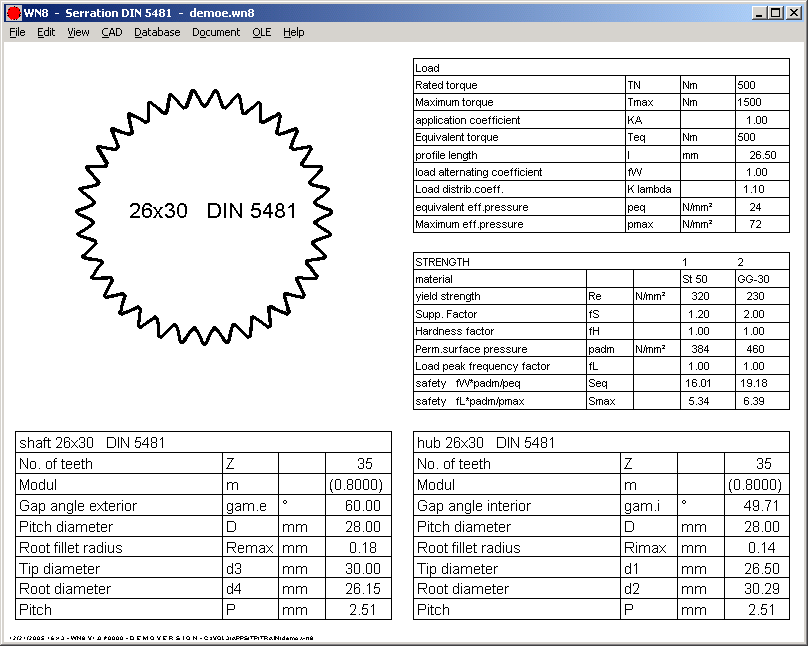Image resolution: width=808 pixels, height=646 pixels.
Task: Open the File menu
Action: point(17,32)
